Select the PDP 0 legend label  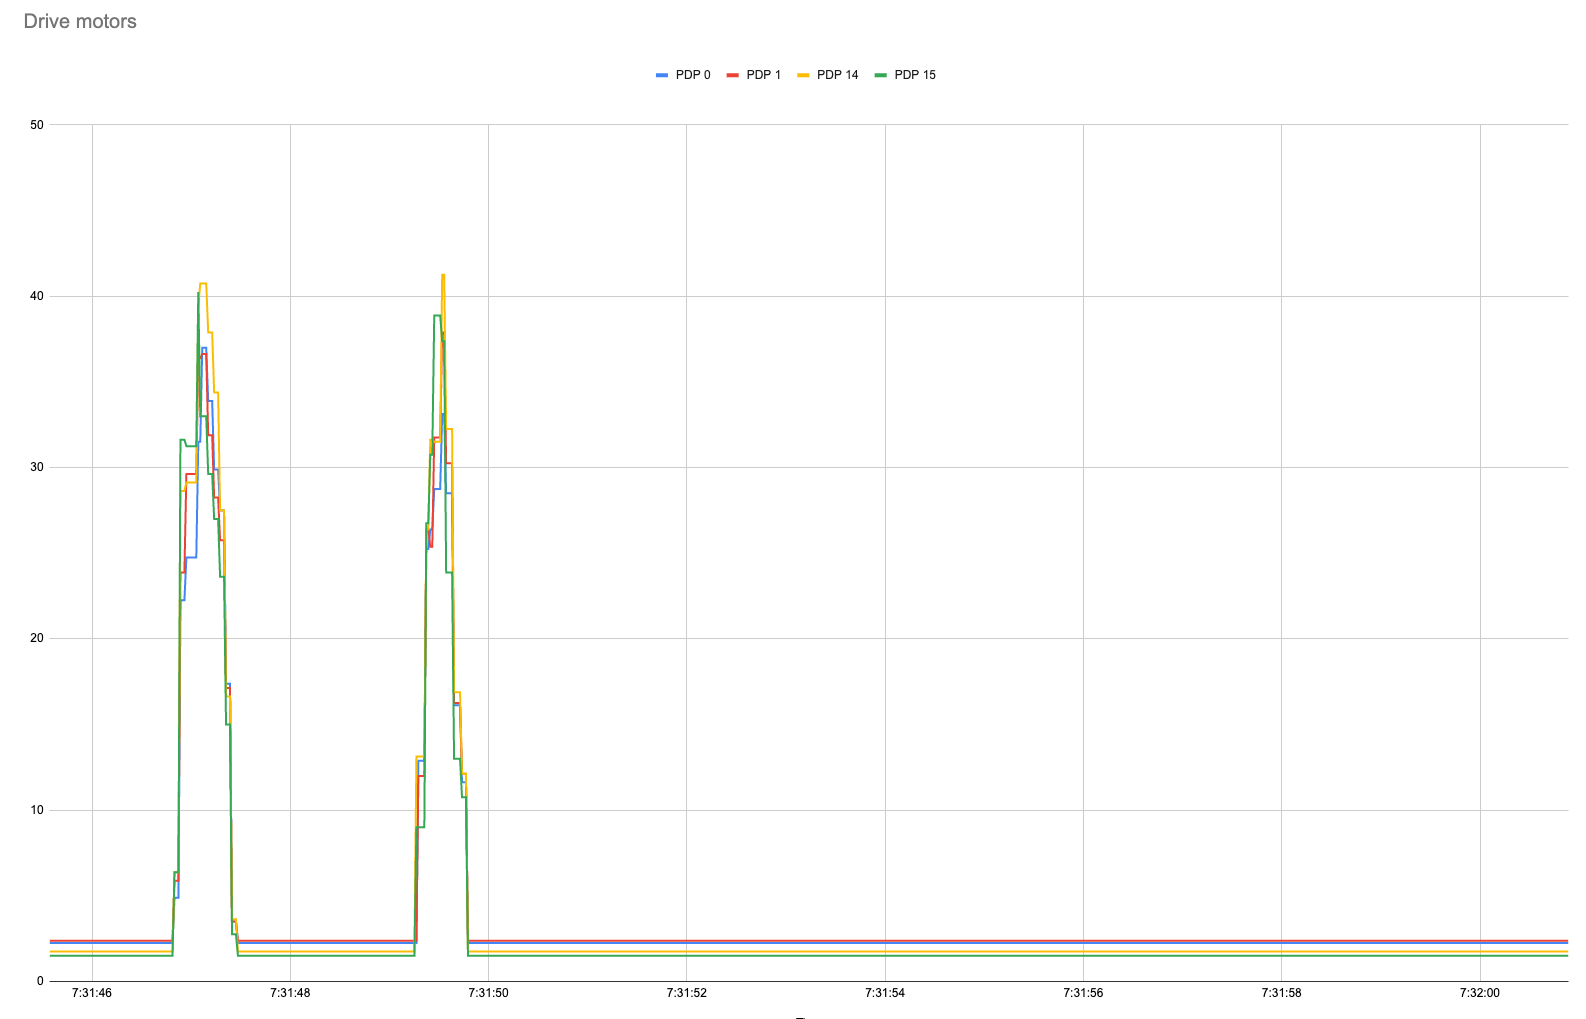(693, 75)
